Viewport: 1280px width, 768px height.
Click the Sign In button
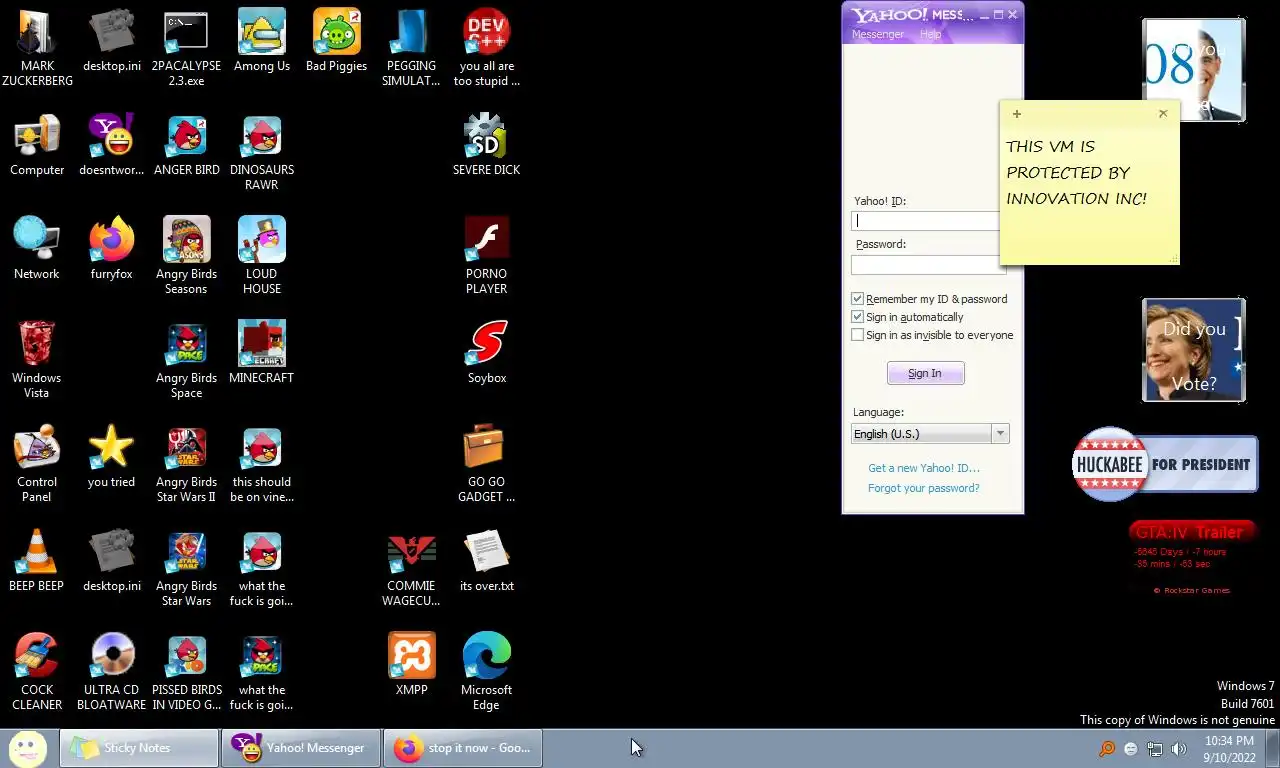[x=925, y=373]
